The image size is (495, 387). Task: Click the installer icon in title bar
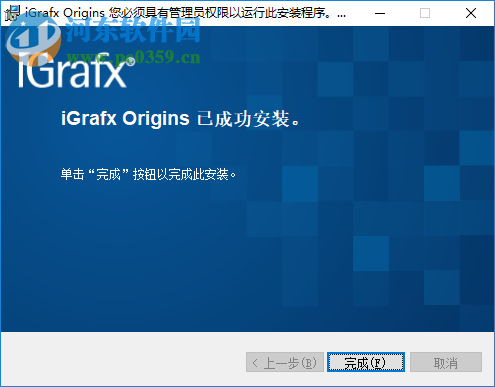(x=12, y=13)
